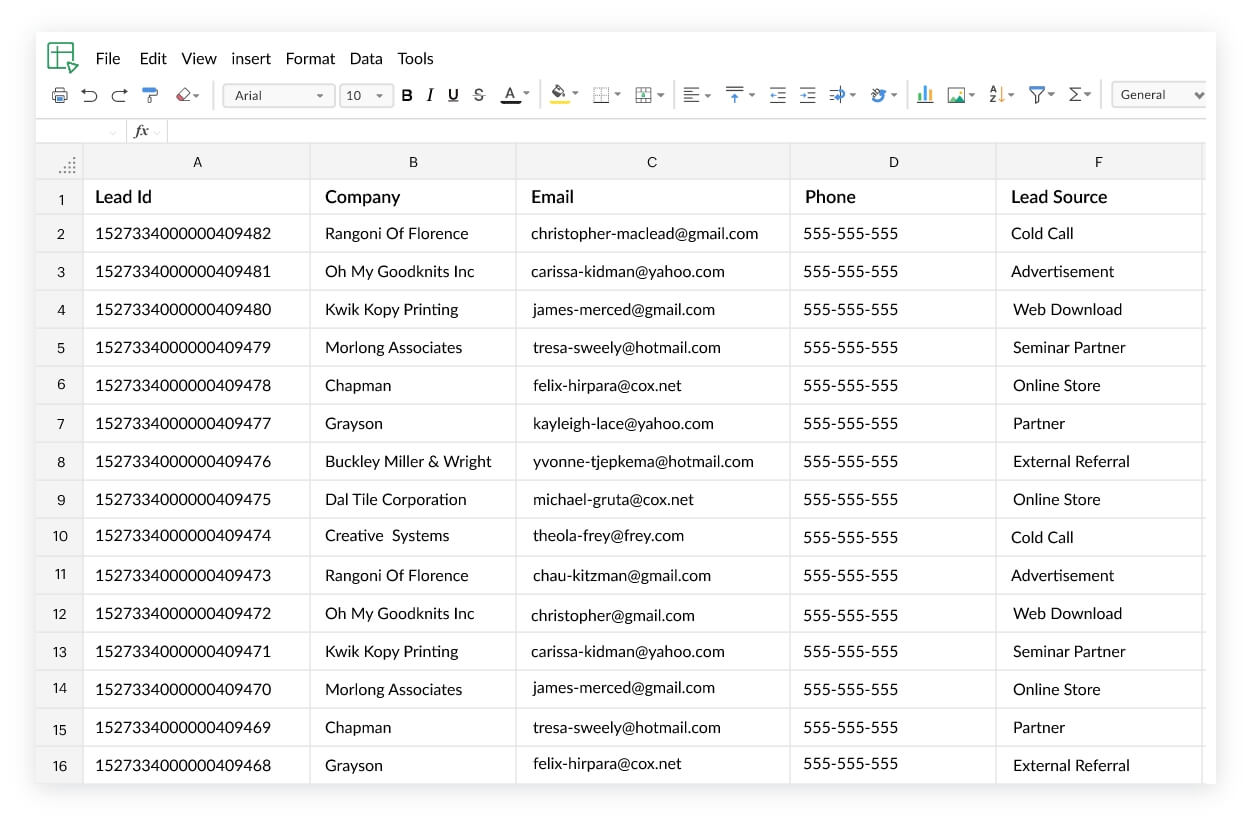Select cell 1527334000000409468
Screen dimensions: 1252x824
(x=197, y=766)
